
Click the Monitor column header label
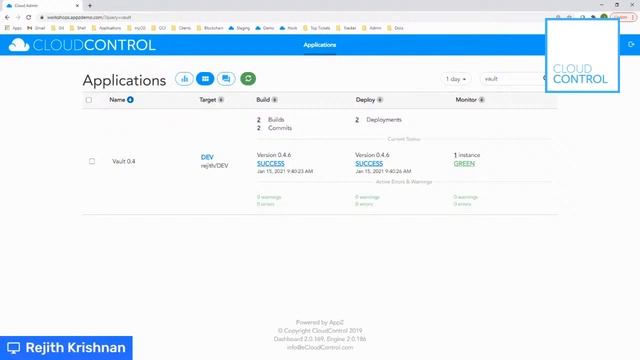pos(466,100)
